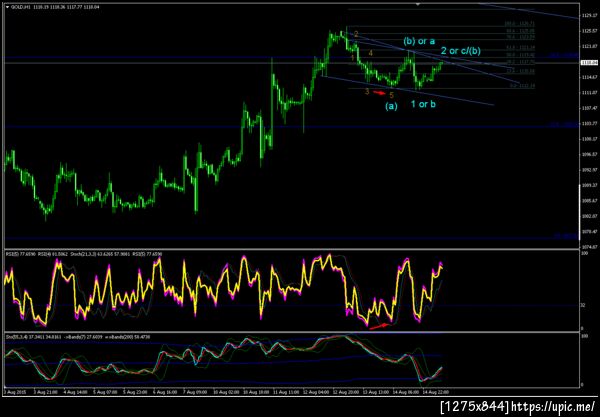
Task: Click the 1125.57 price scale label
Action: pyautogui.click(x=590, y=31)
